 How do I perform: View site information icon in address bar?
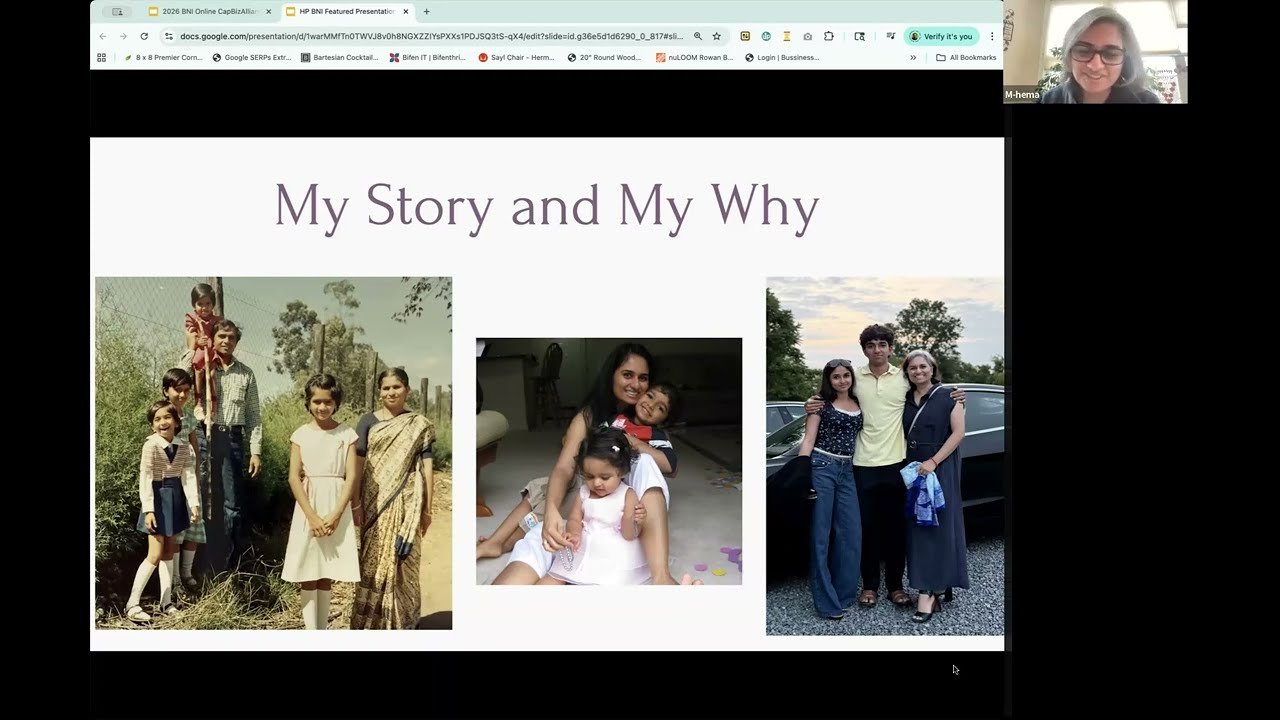click(169, 36)
